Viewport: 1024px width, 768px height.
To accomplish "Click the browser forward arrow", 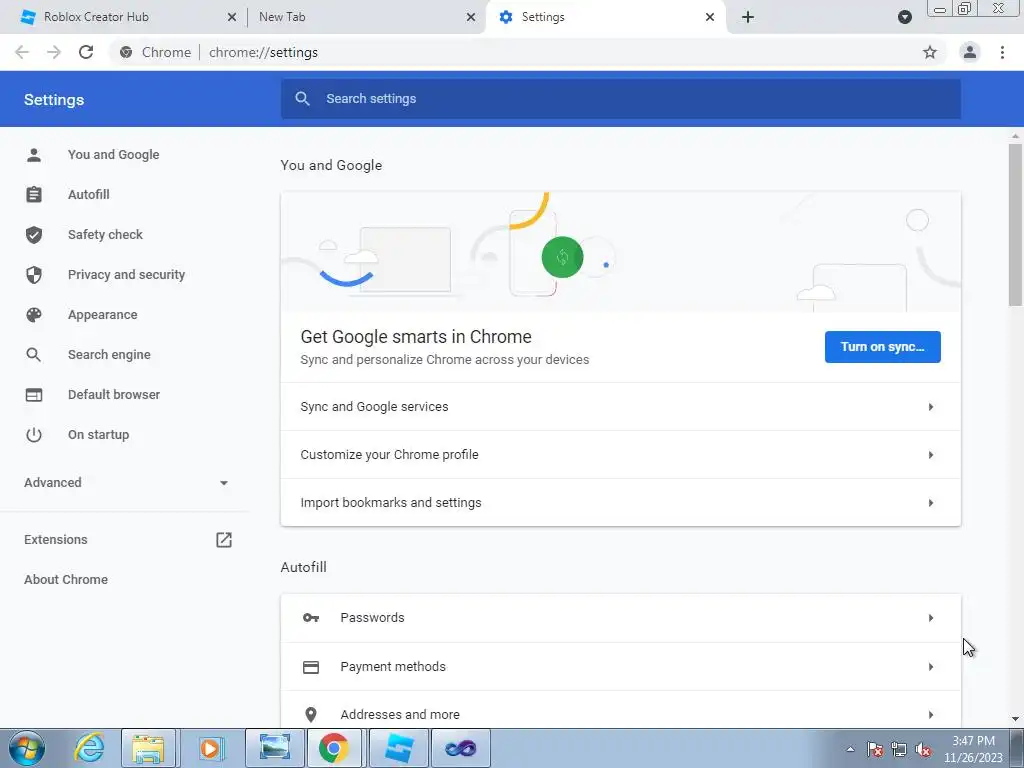I will (54, 52).
